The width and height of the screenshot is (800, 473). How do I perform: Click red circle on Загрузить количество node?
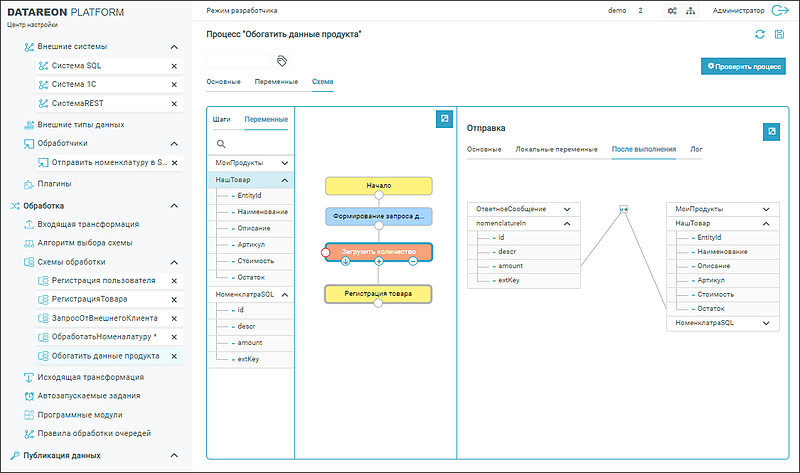tap(326, 252)
